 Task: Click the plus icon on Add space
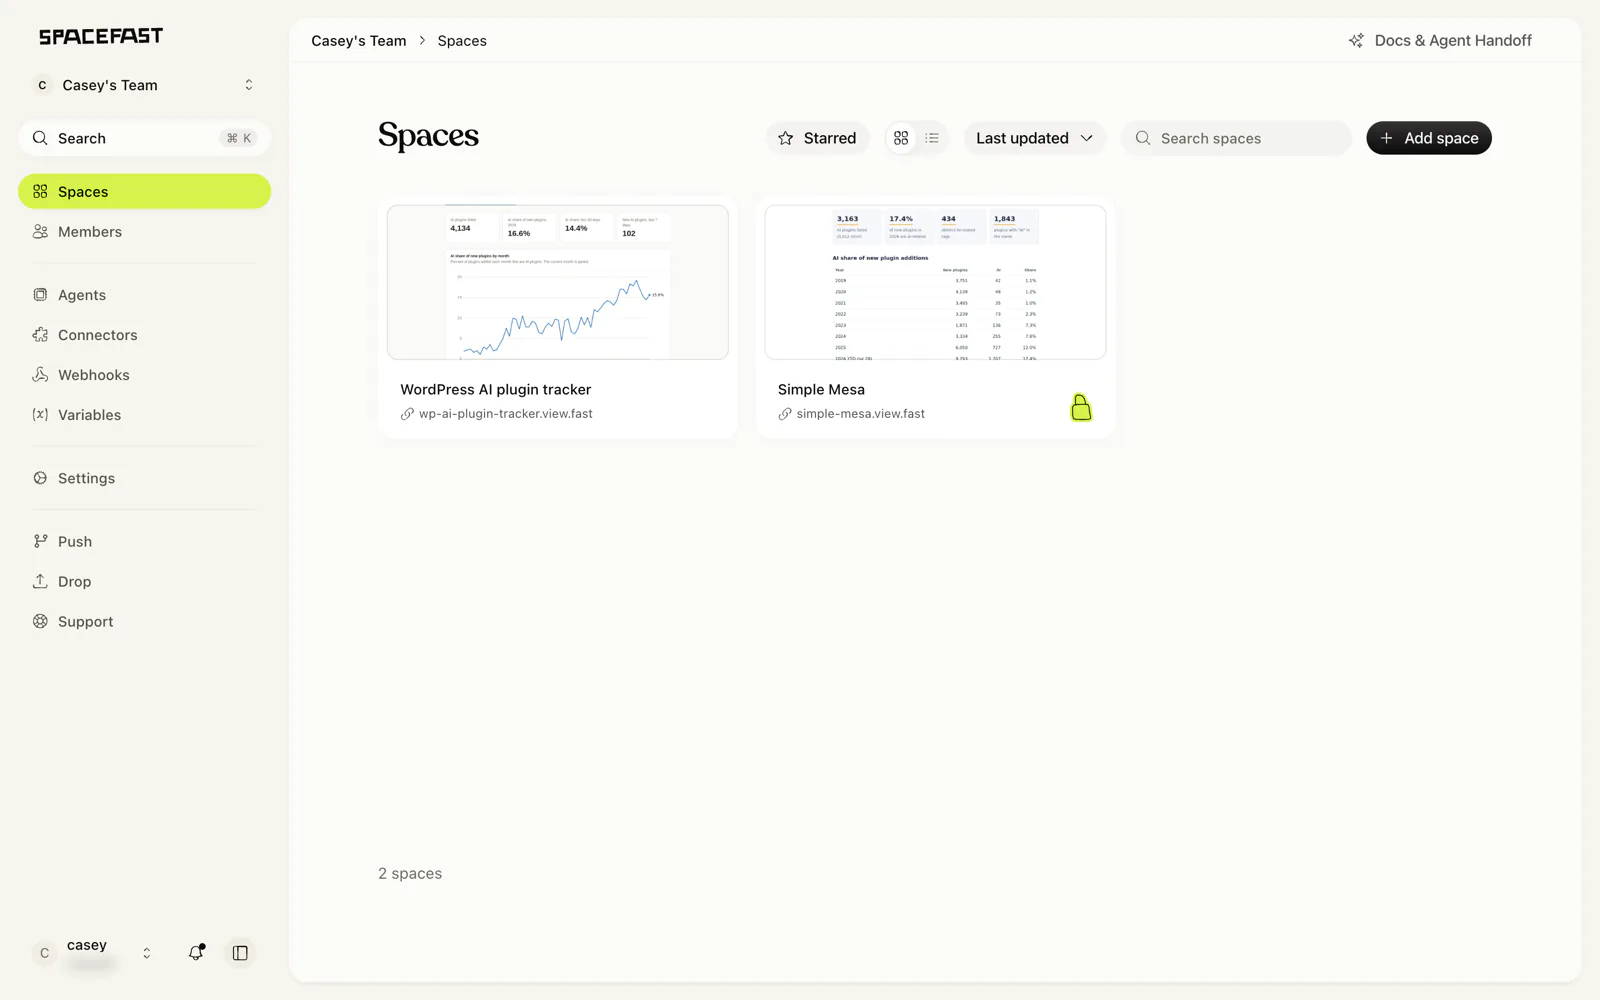click(x=1386, y=138)
